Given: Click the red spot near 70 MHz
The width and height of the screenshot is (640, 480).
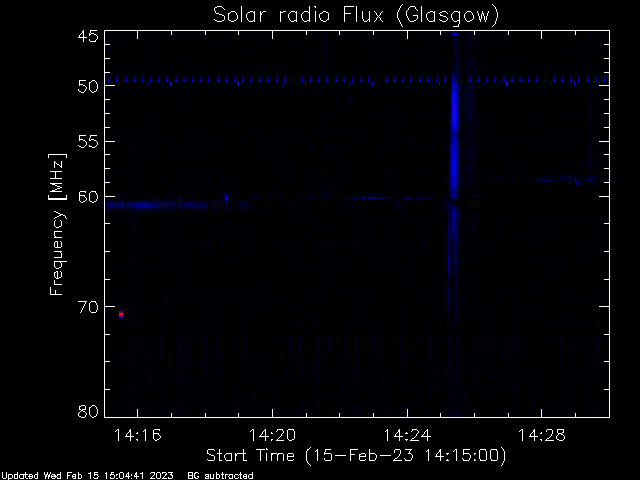Looking at the screenshot, I should [121, 314].
